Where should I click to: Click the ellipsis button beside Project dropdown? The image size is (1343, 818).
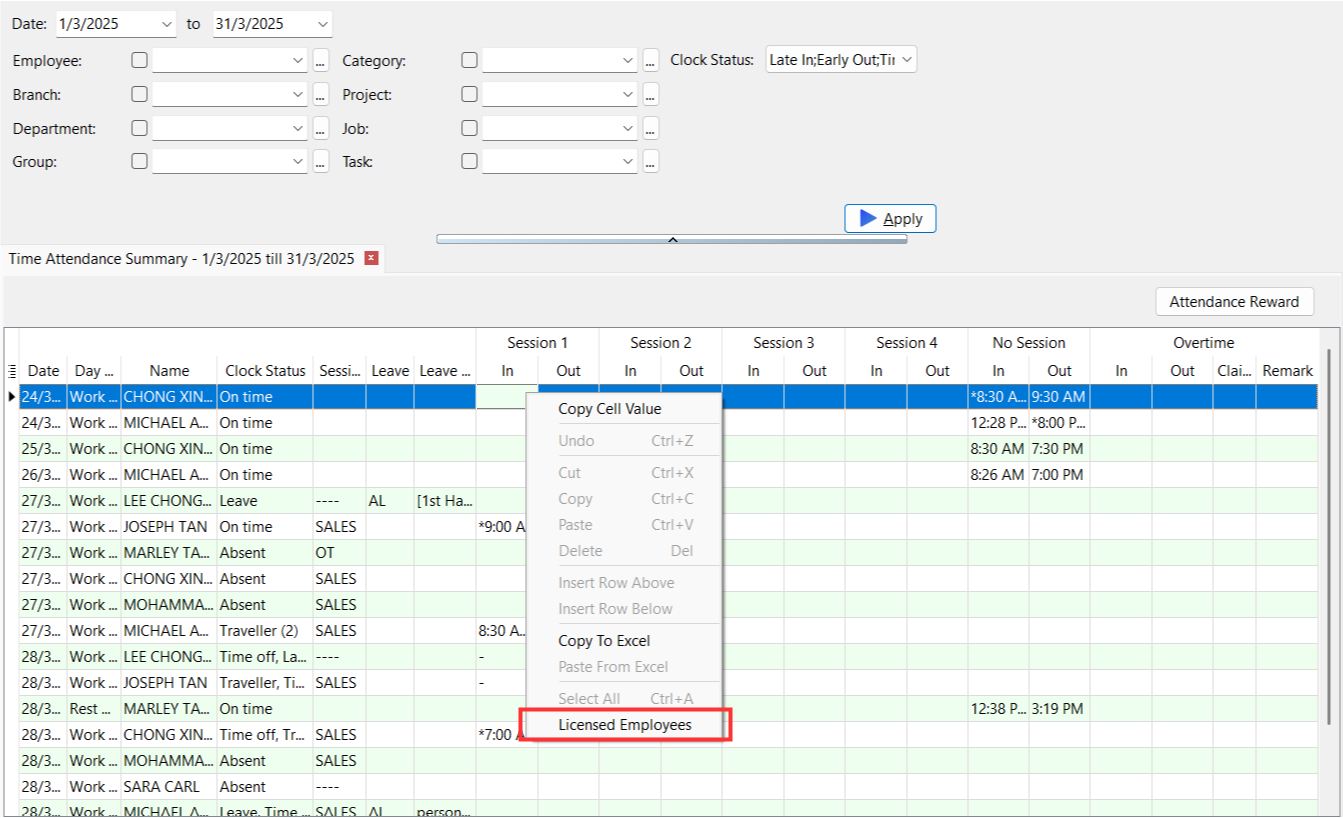pyautogui.click(x=651, y=95)
